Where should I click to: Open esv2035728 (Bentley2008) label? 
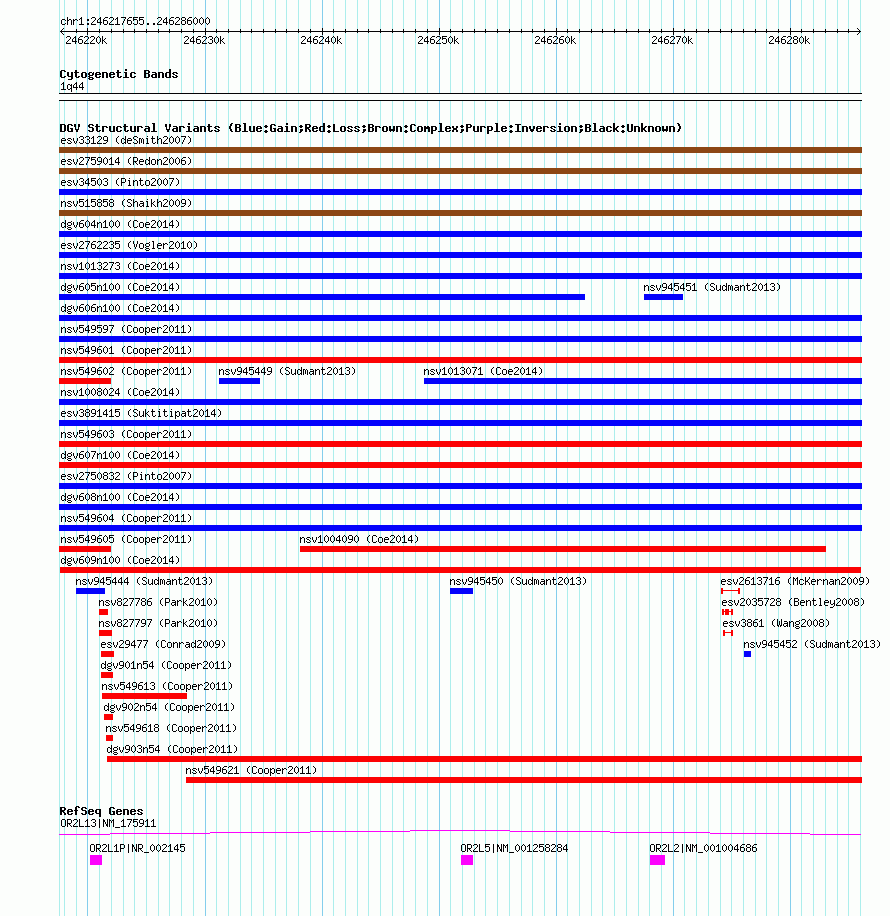(793, 603)
